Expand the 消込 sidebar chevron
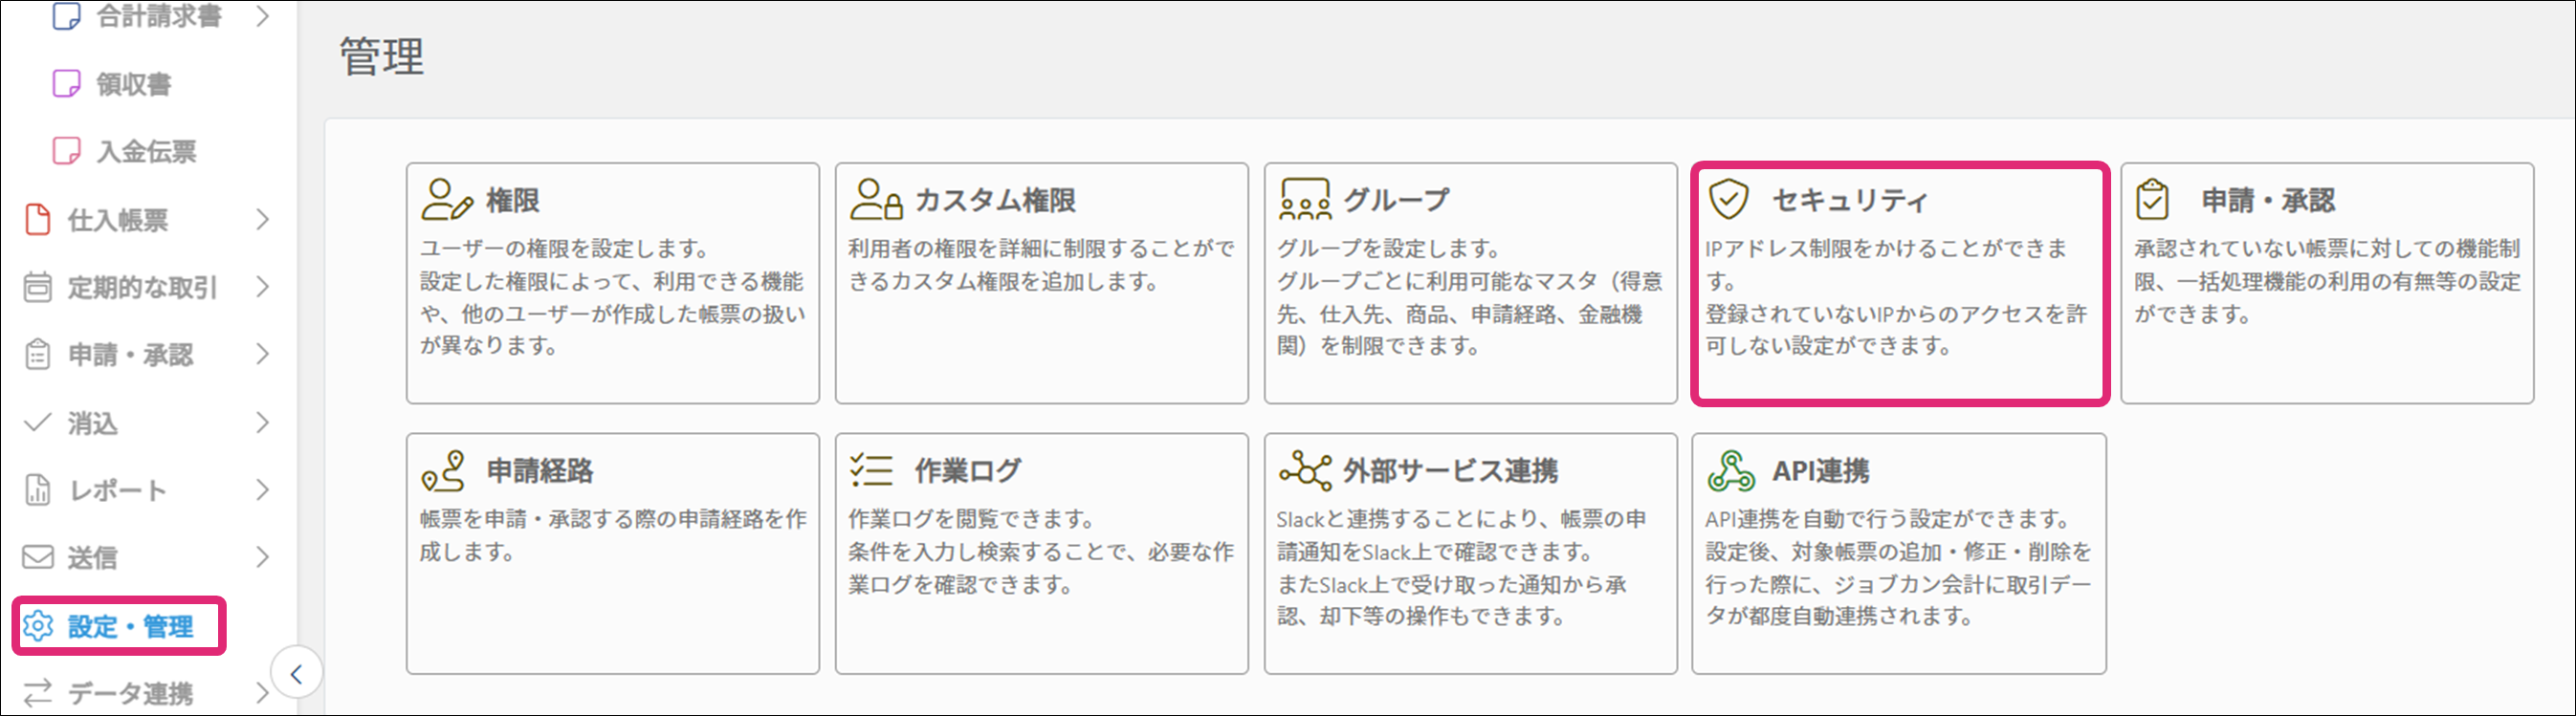Screen dimensions: 2576x716 [x=262, y=422]
